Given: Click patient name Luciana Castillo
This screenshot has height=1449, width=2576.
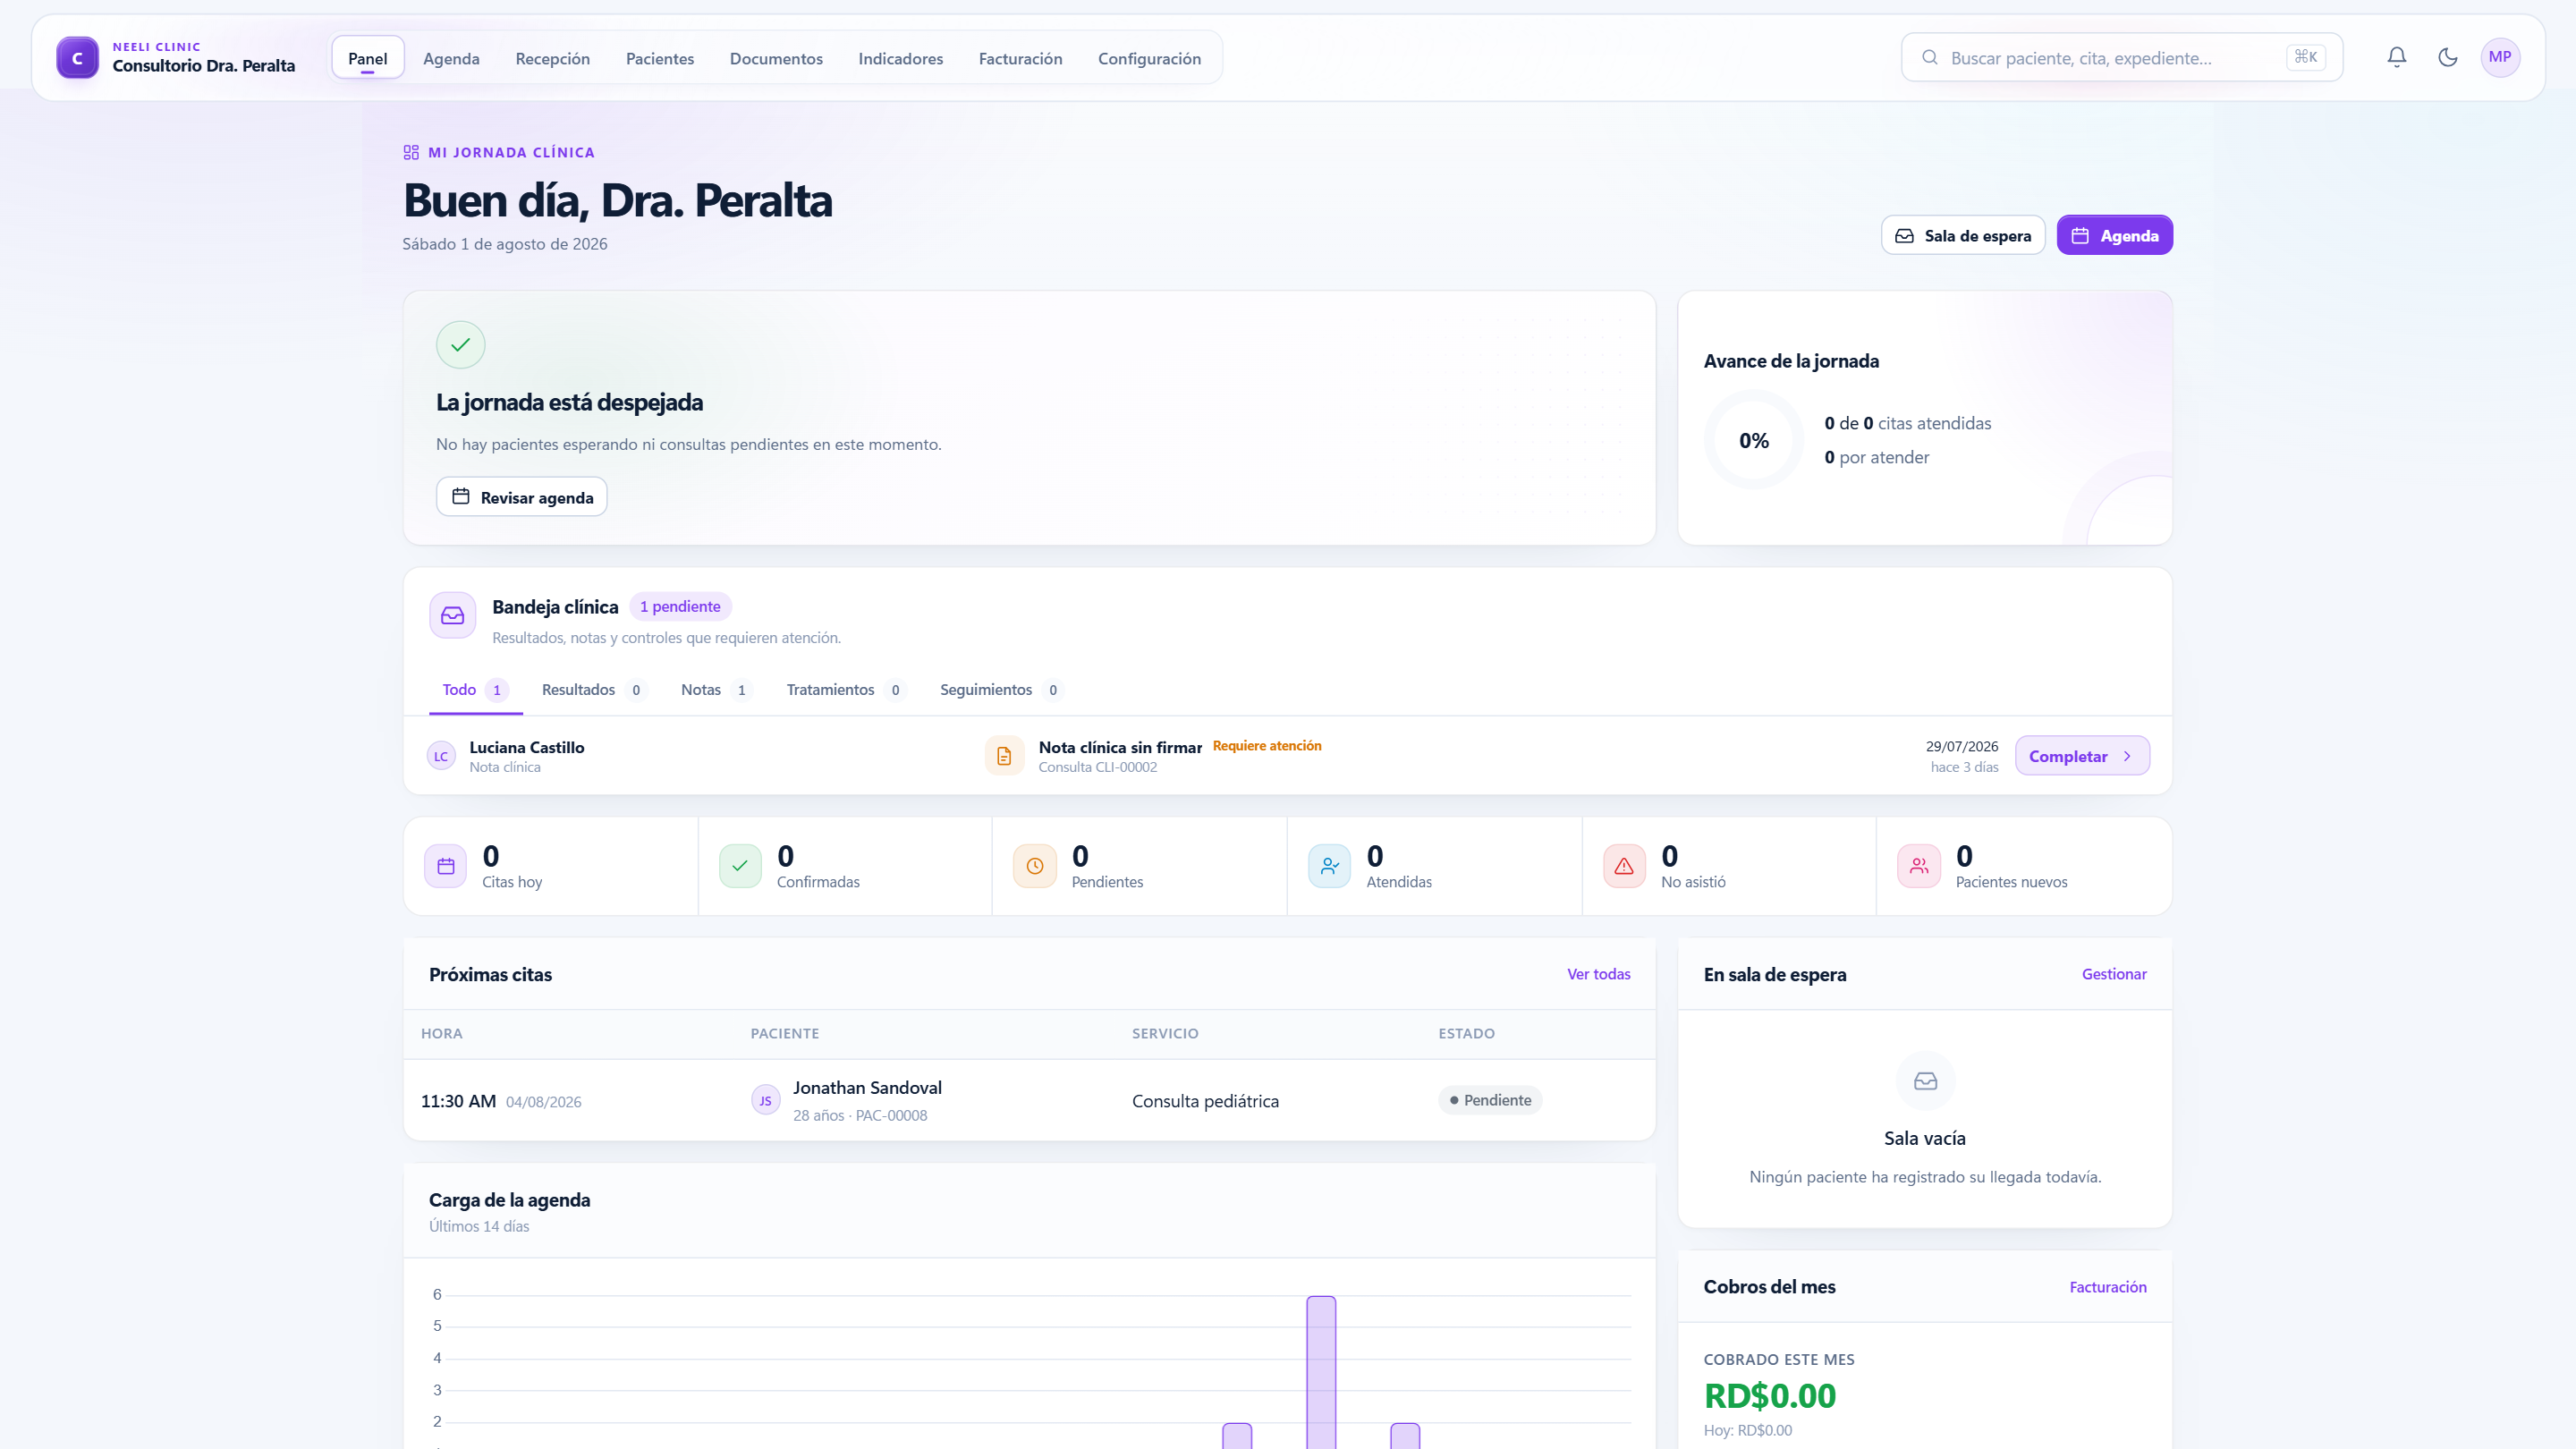Looking at the screenshot, I should pos(527,747).
